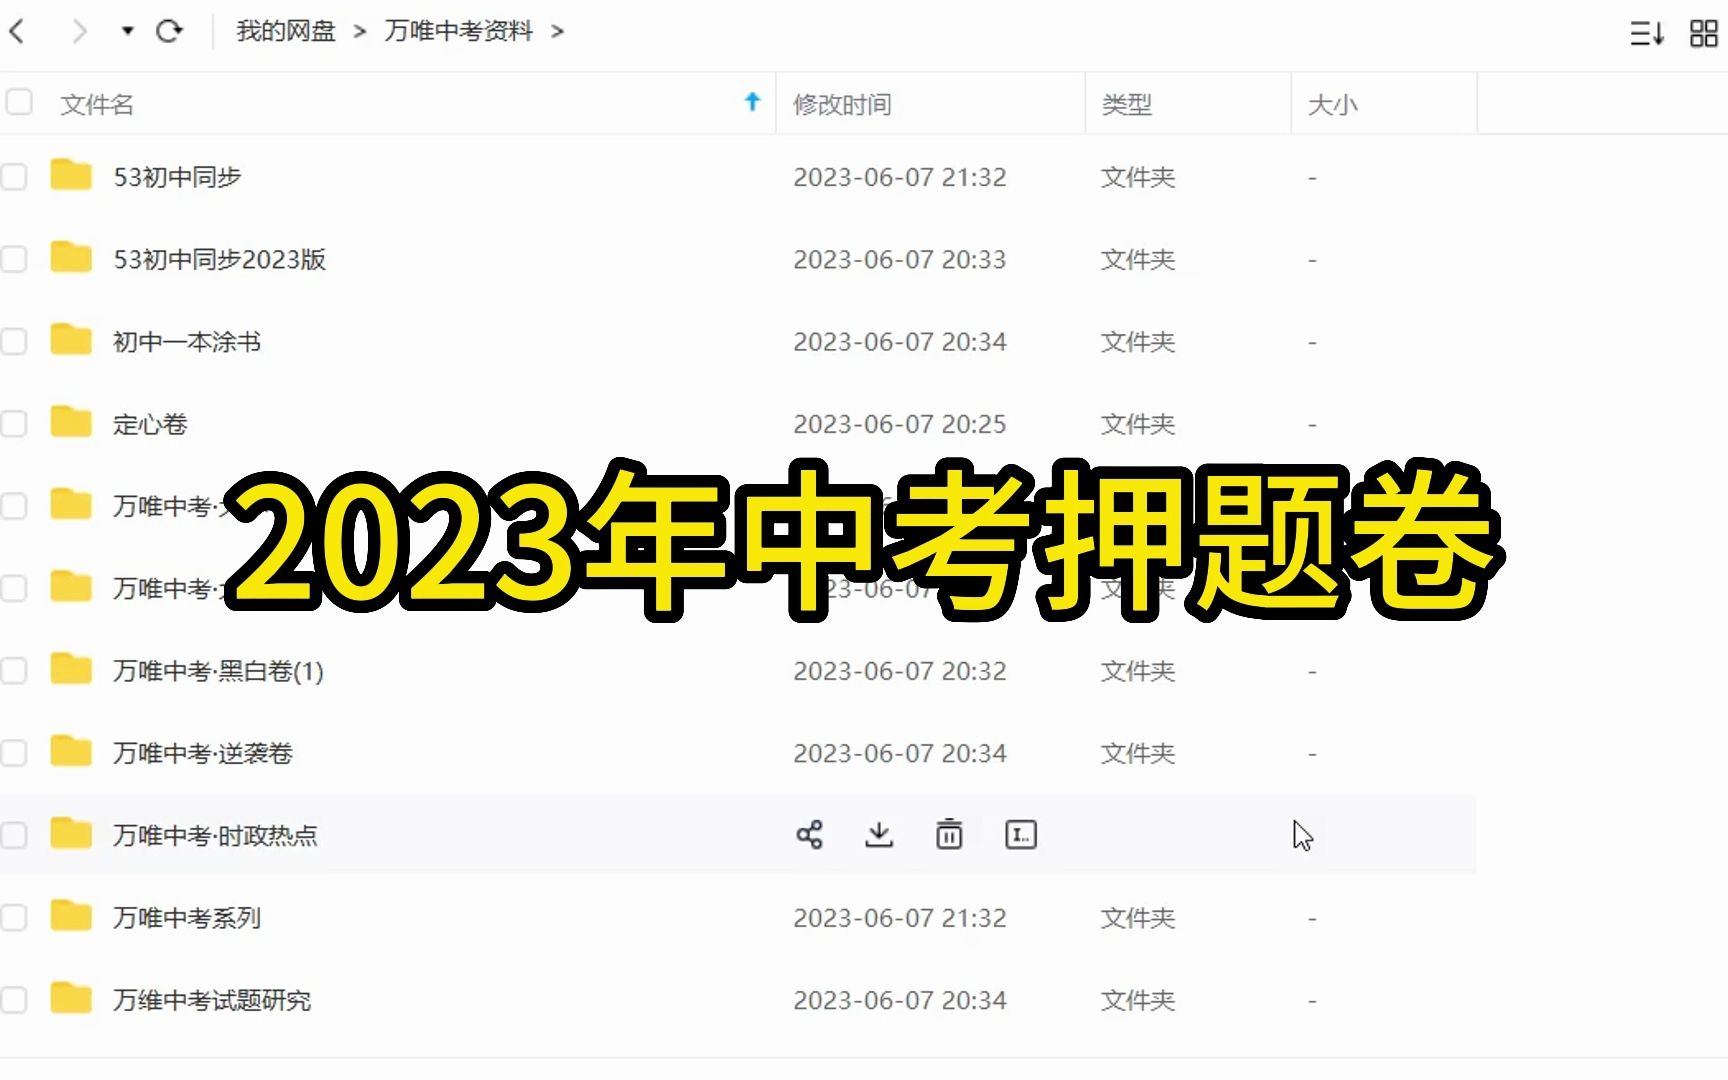Viewport: 1728px width, 1080px height.
Task: Toggle the select-all checkbox
Action: 19,102
